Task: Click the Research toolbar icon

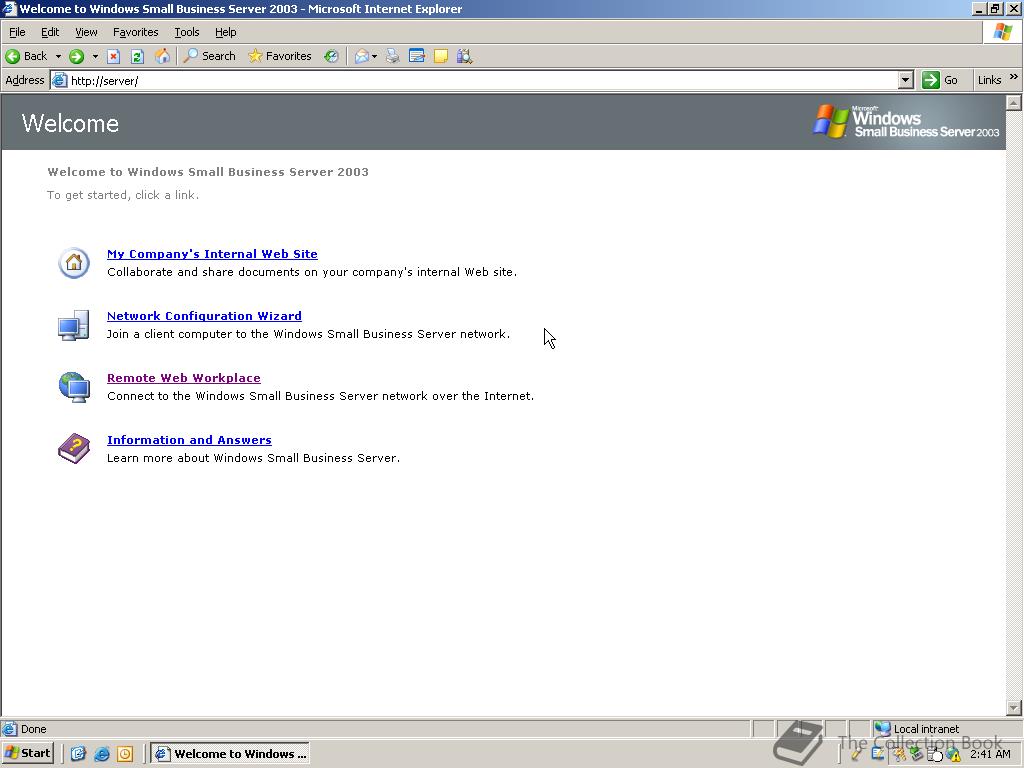Action: (464, 56)
